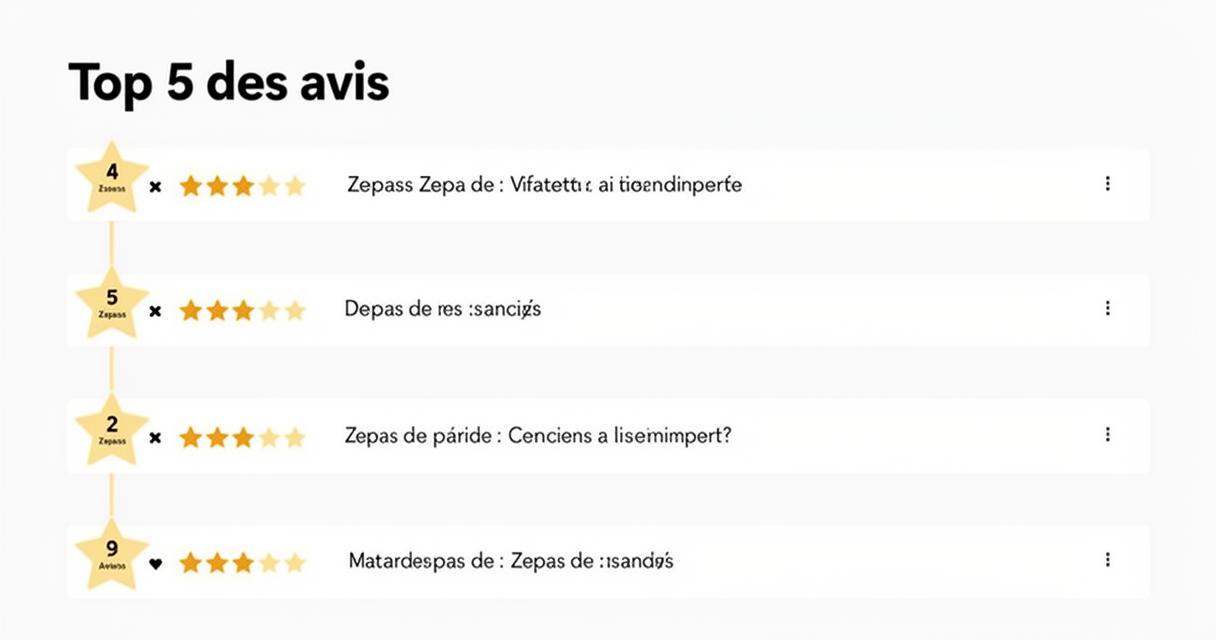Click the third star in the last review's rating
The image size is (1216, 640).
click(x=243, y=563)
